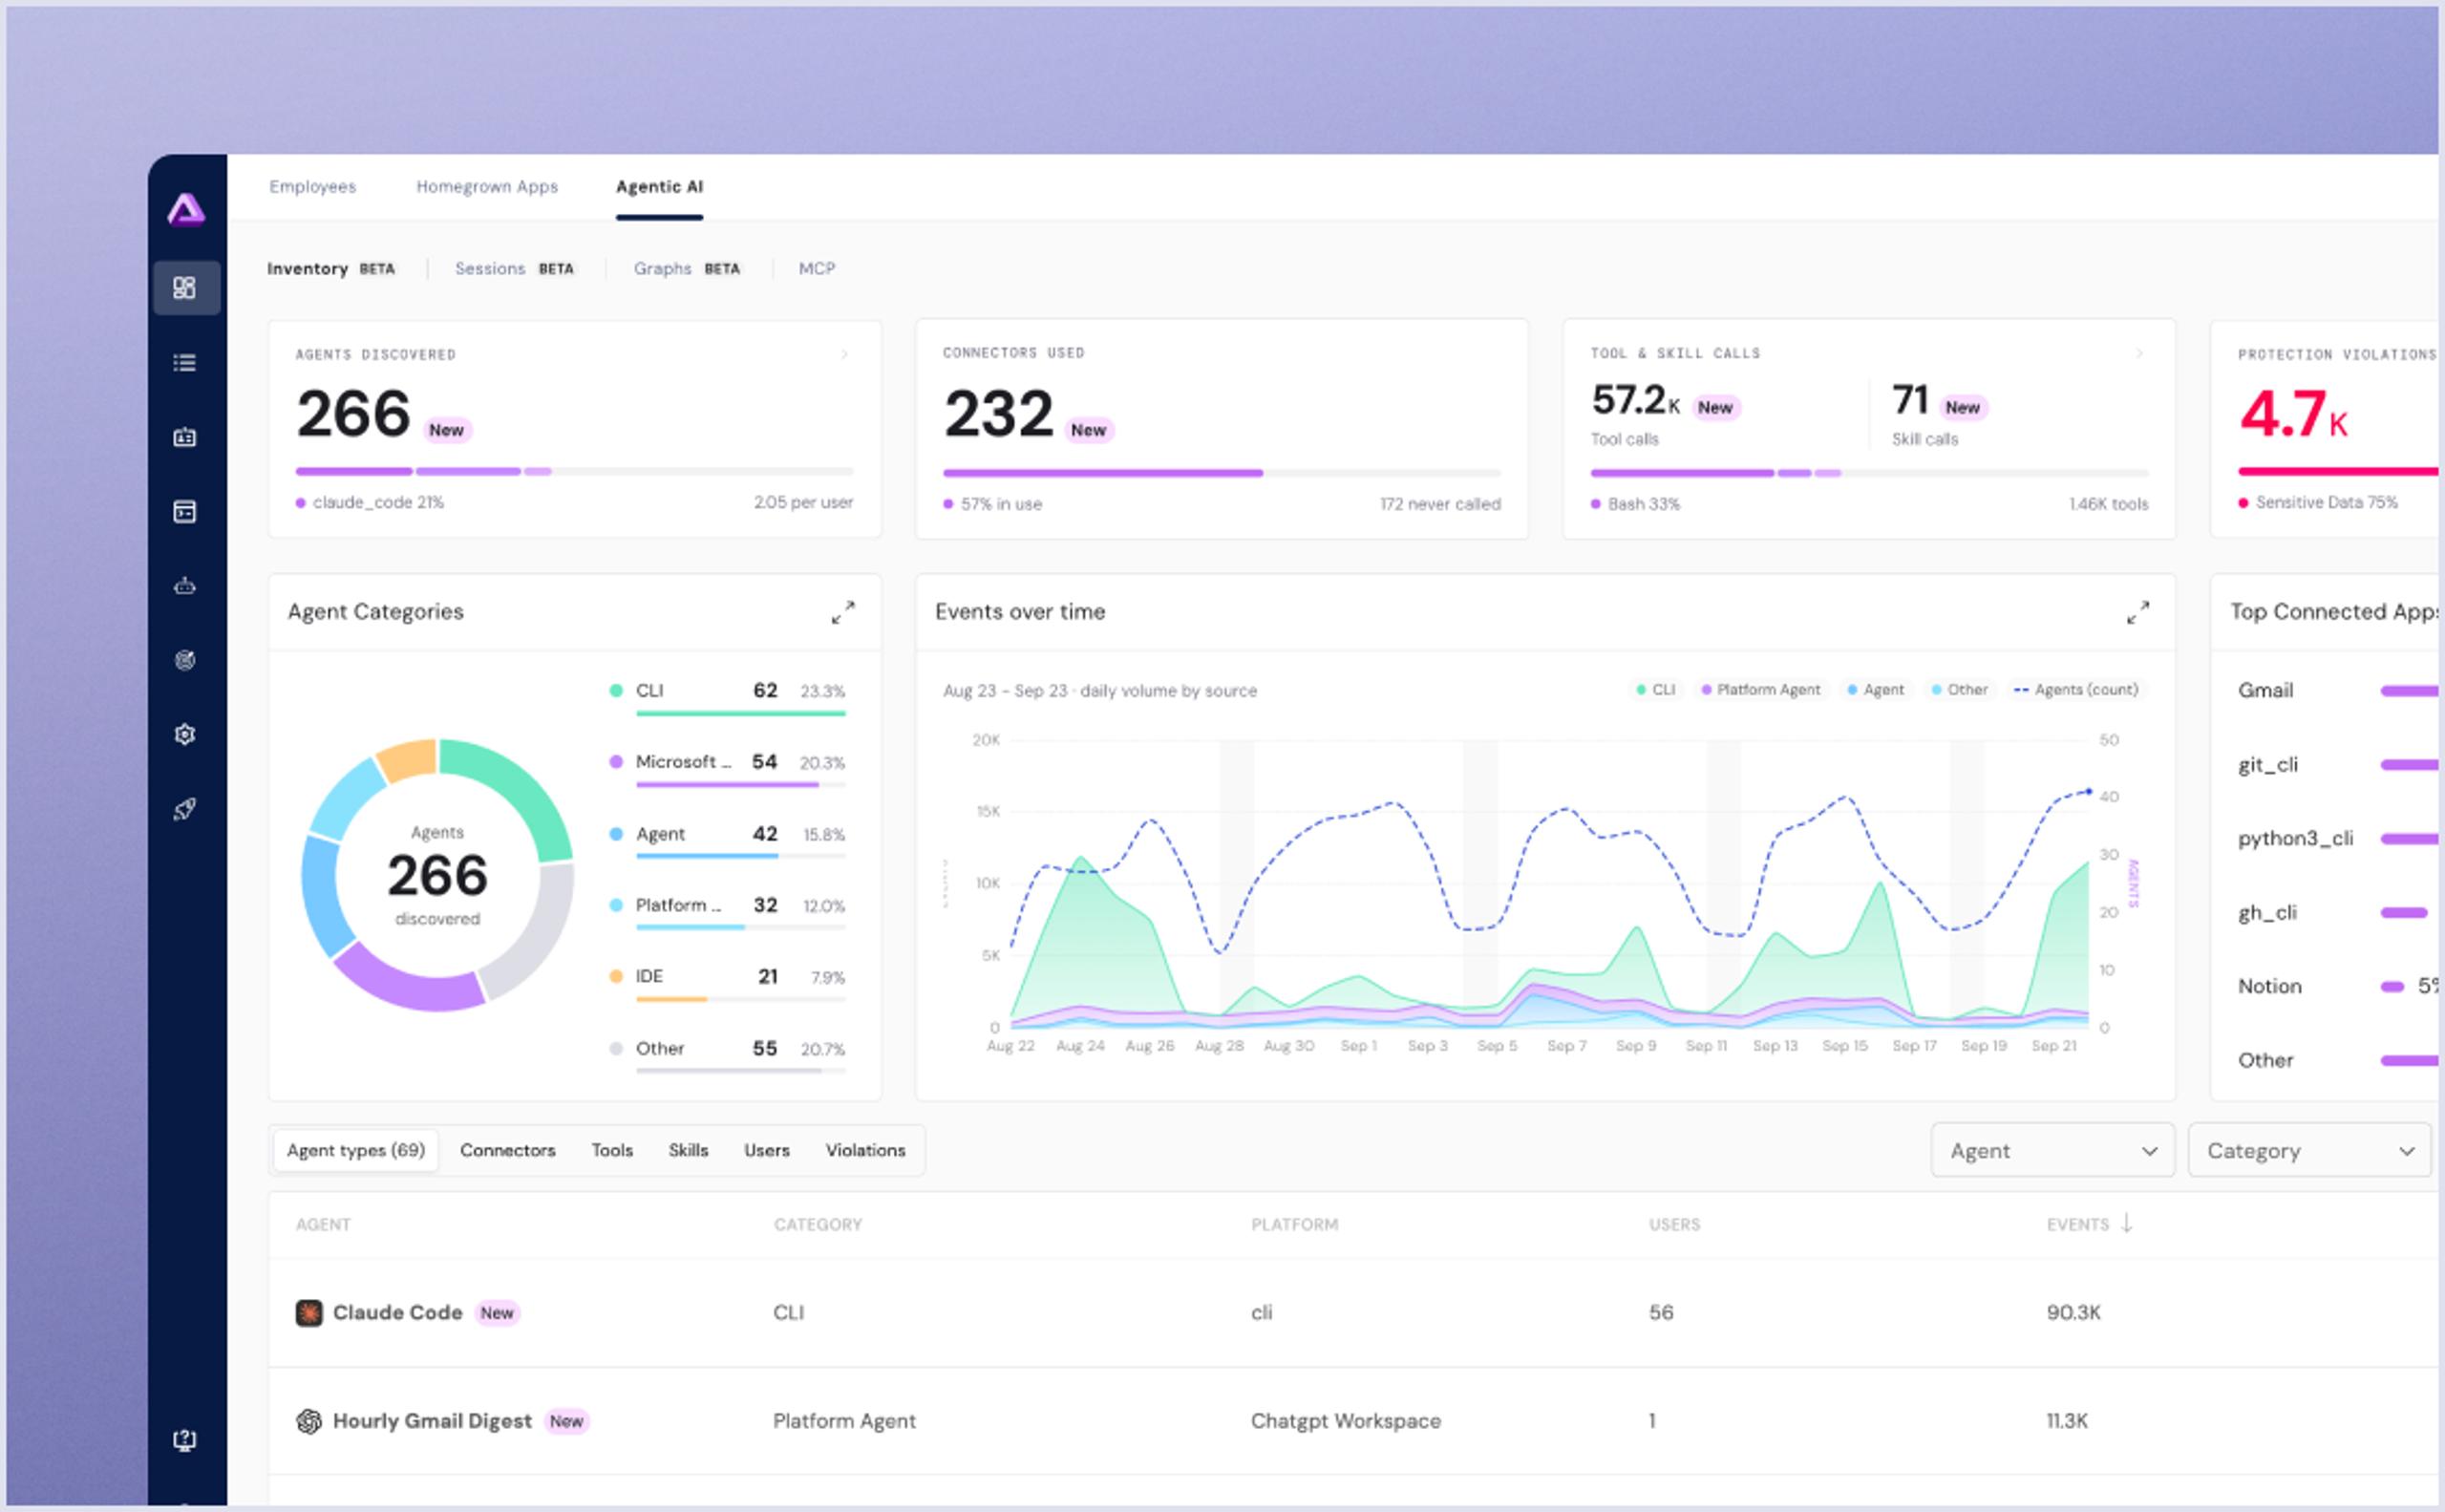Open Agents Discovered card chevron arrow

coord(845,354)
